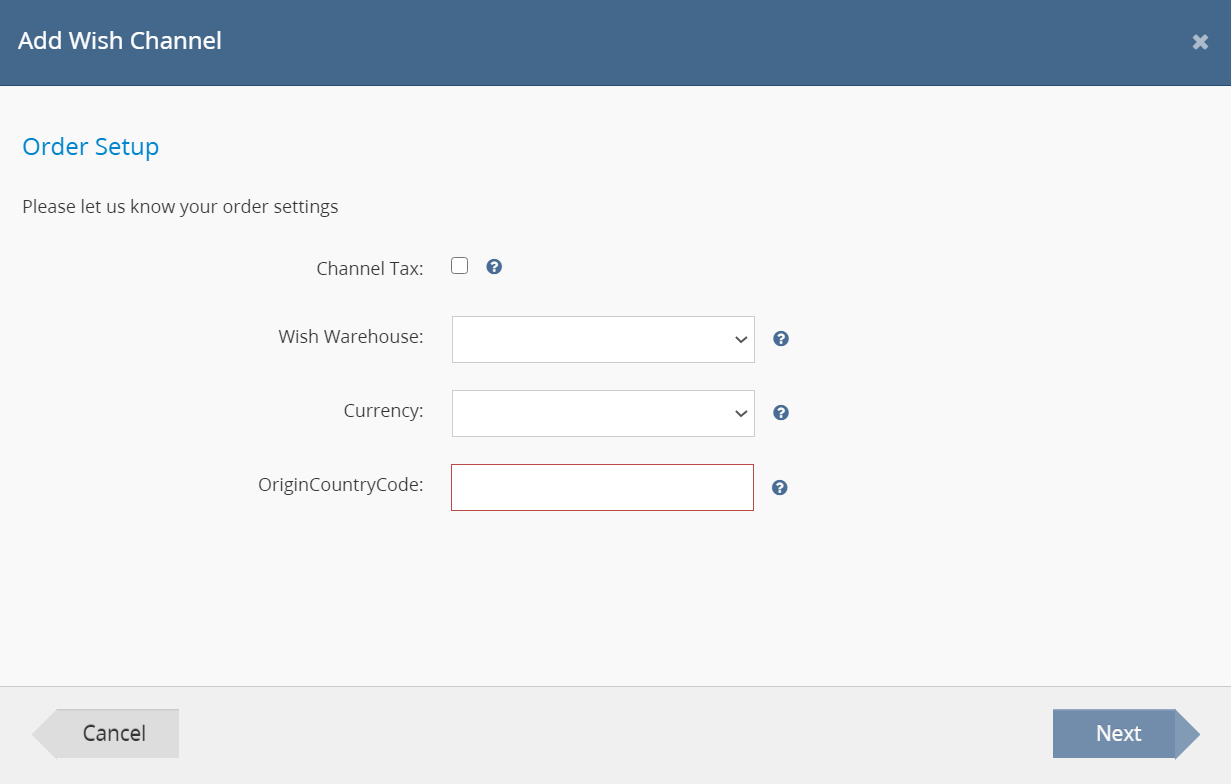The height and width of the screenshot is (784, 1231).
Task: Click the help icon beside Channel Tax
Action: [x=494, y=267]
